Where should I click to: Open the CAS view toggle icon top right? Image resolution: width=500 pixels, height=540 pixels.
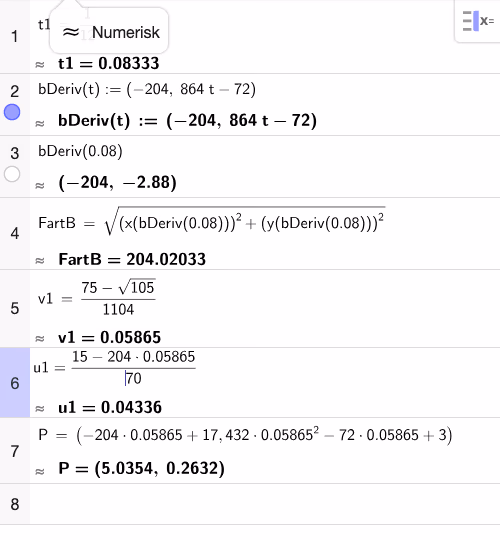click(x=478, y=21)
